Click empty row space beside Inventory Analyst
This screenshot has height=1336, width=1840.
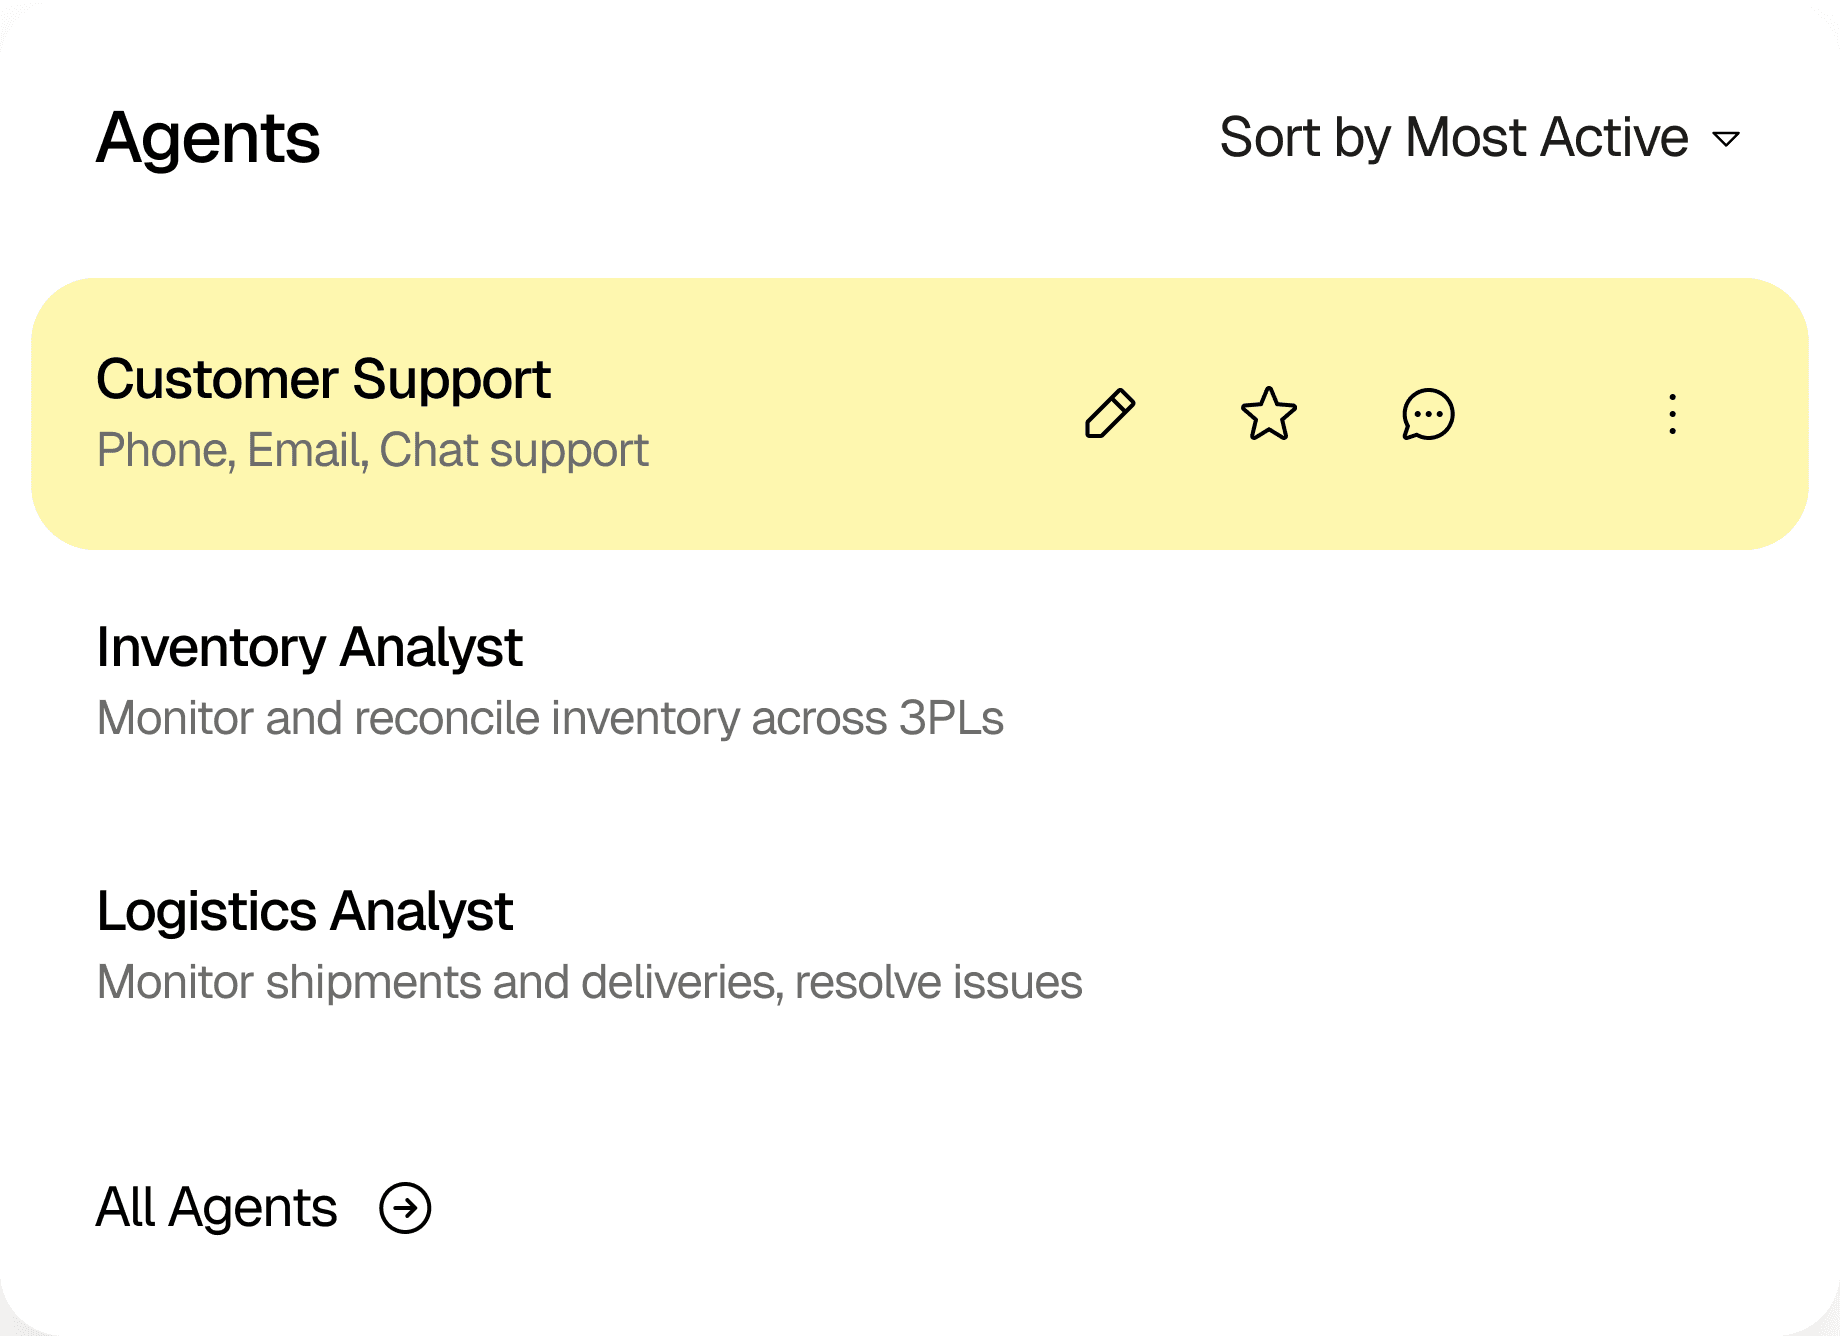1400,680
